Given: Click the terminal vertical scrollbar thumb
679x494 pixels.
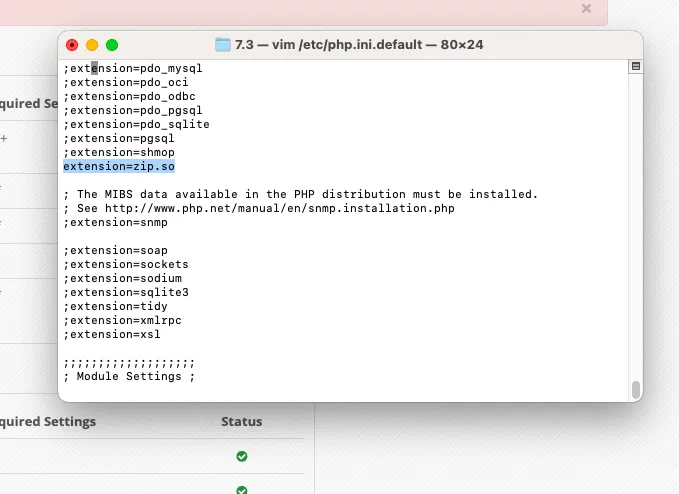Looking at the screenshot, I should [636, 390].
